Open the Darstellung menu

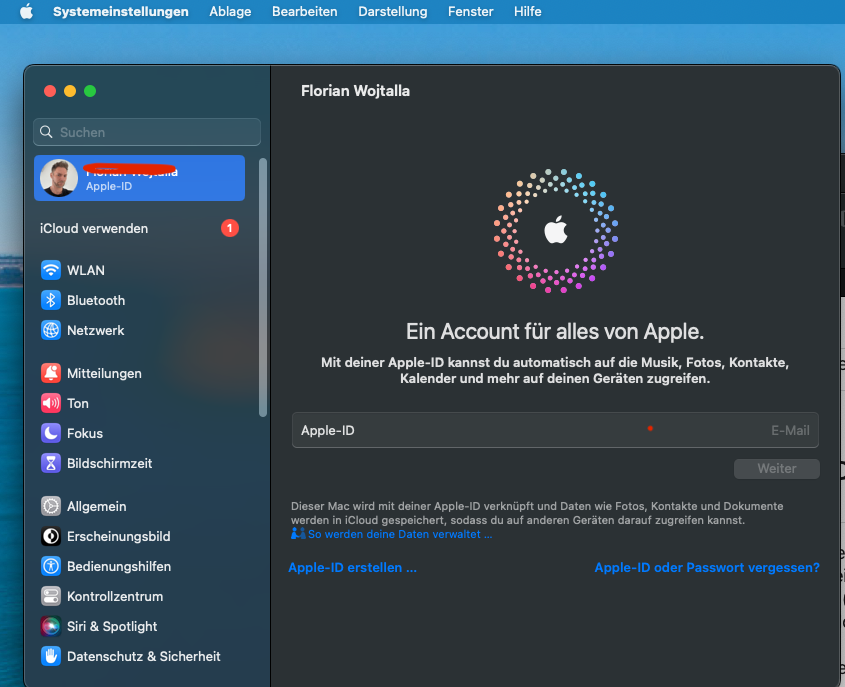392,11
